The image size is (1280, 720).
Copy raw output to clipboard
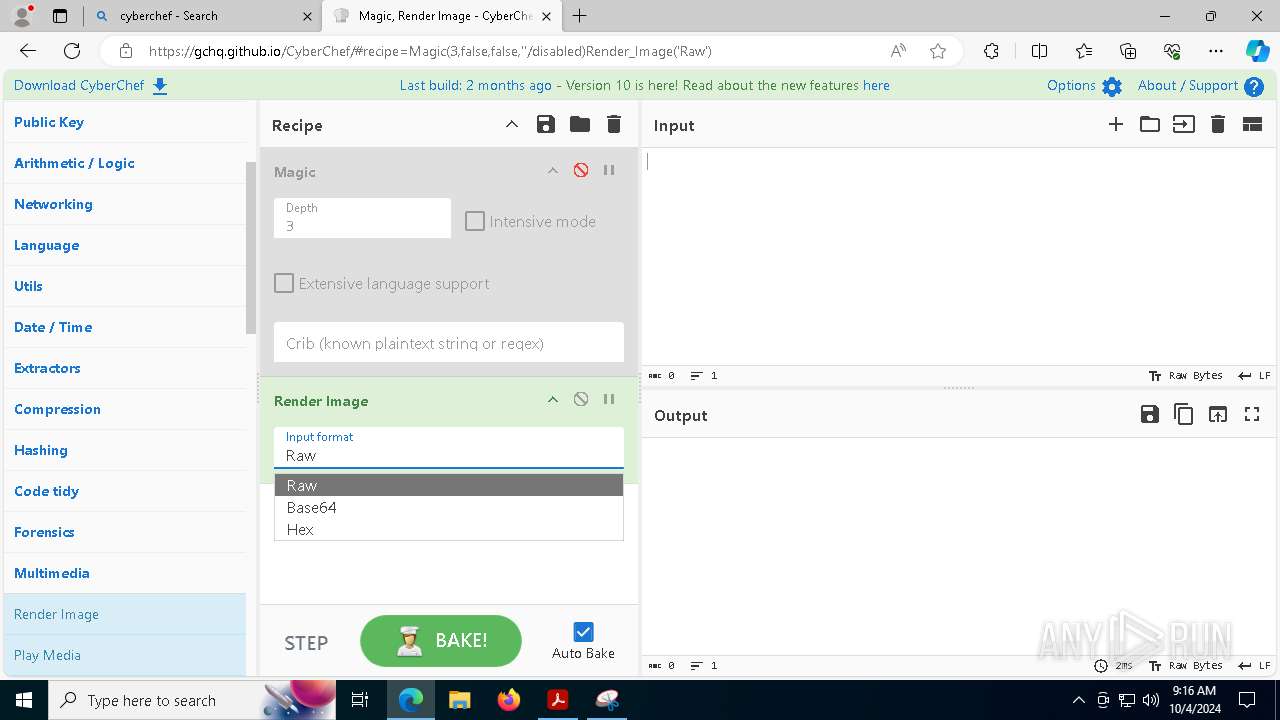click(1184, 414)
